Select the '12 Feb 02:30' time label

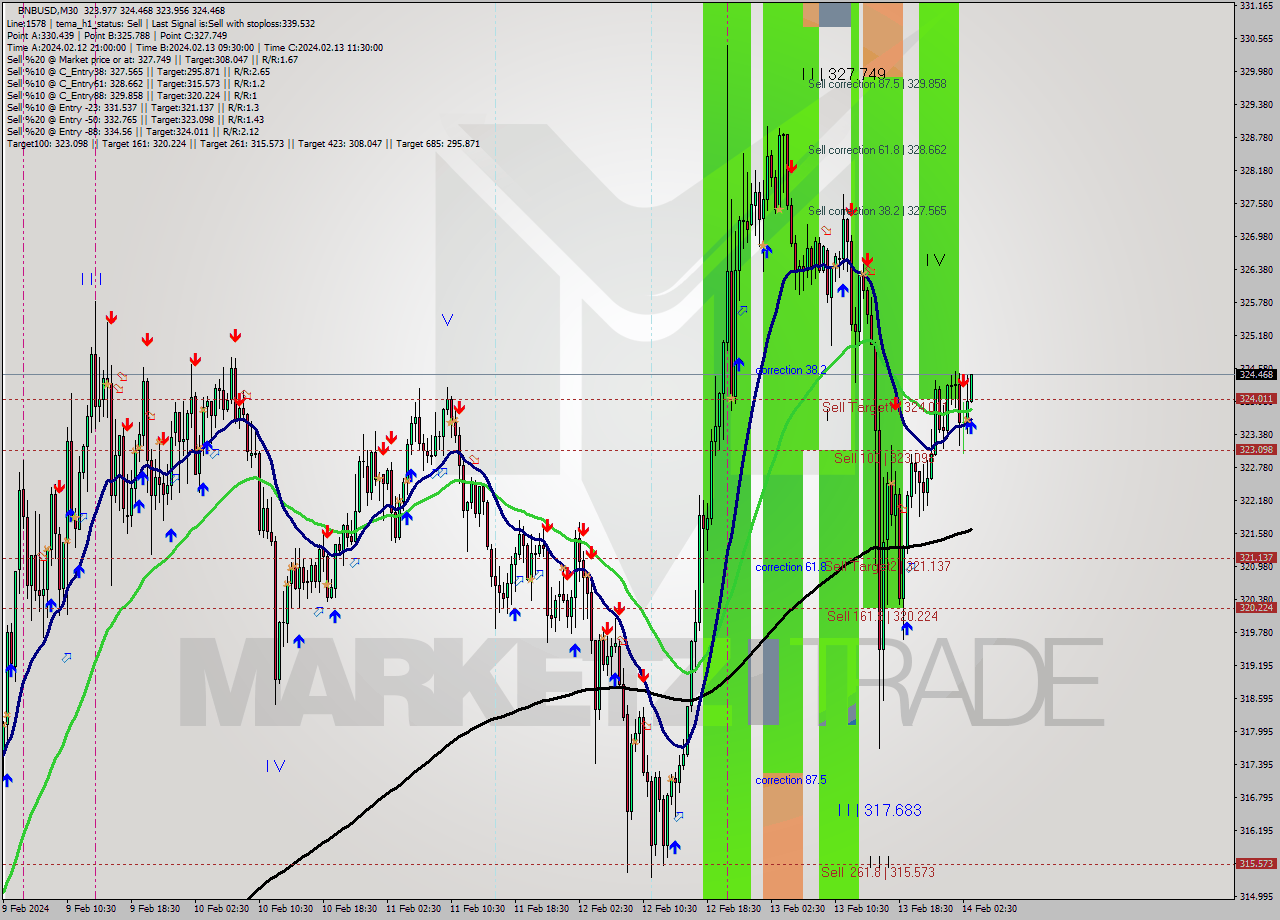[x=605, y=909]
